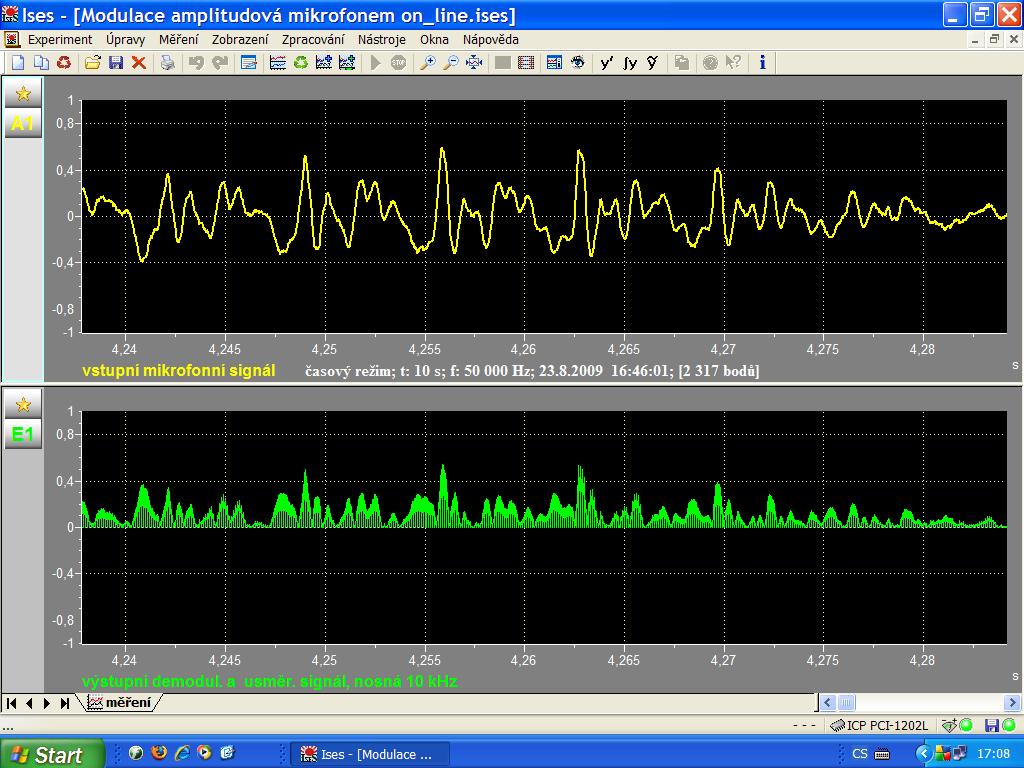This screenshot has height=768, width=1024.
Task: Click the undo arrow toolbar icon
Action: [x=197, y=63]
